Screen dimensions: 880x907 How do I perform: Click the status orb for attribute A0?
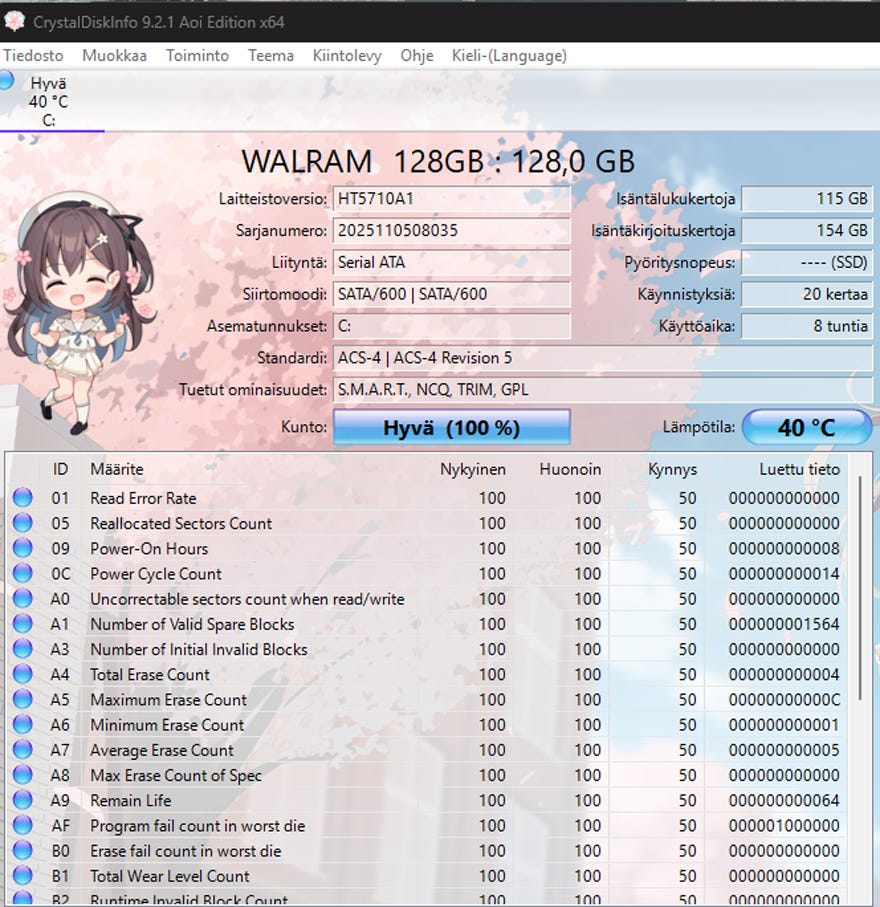pyautogui.click(x=23, y=599)
